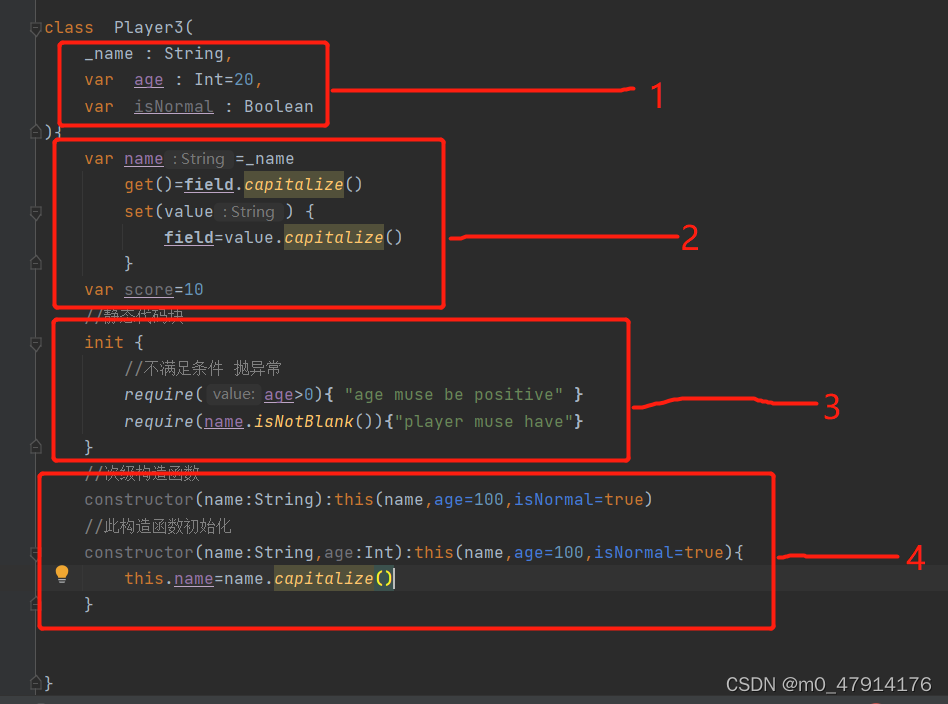948x704 pixels.
Task: Click the class Player3 closing parenthesis fold marker
Action: 36,132
